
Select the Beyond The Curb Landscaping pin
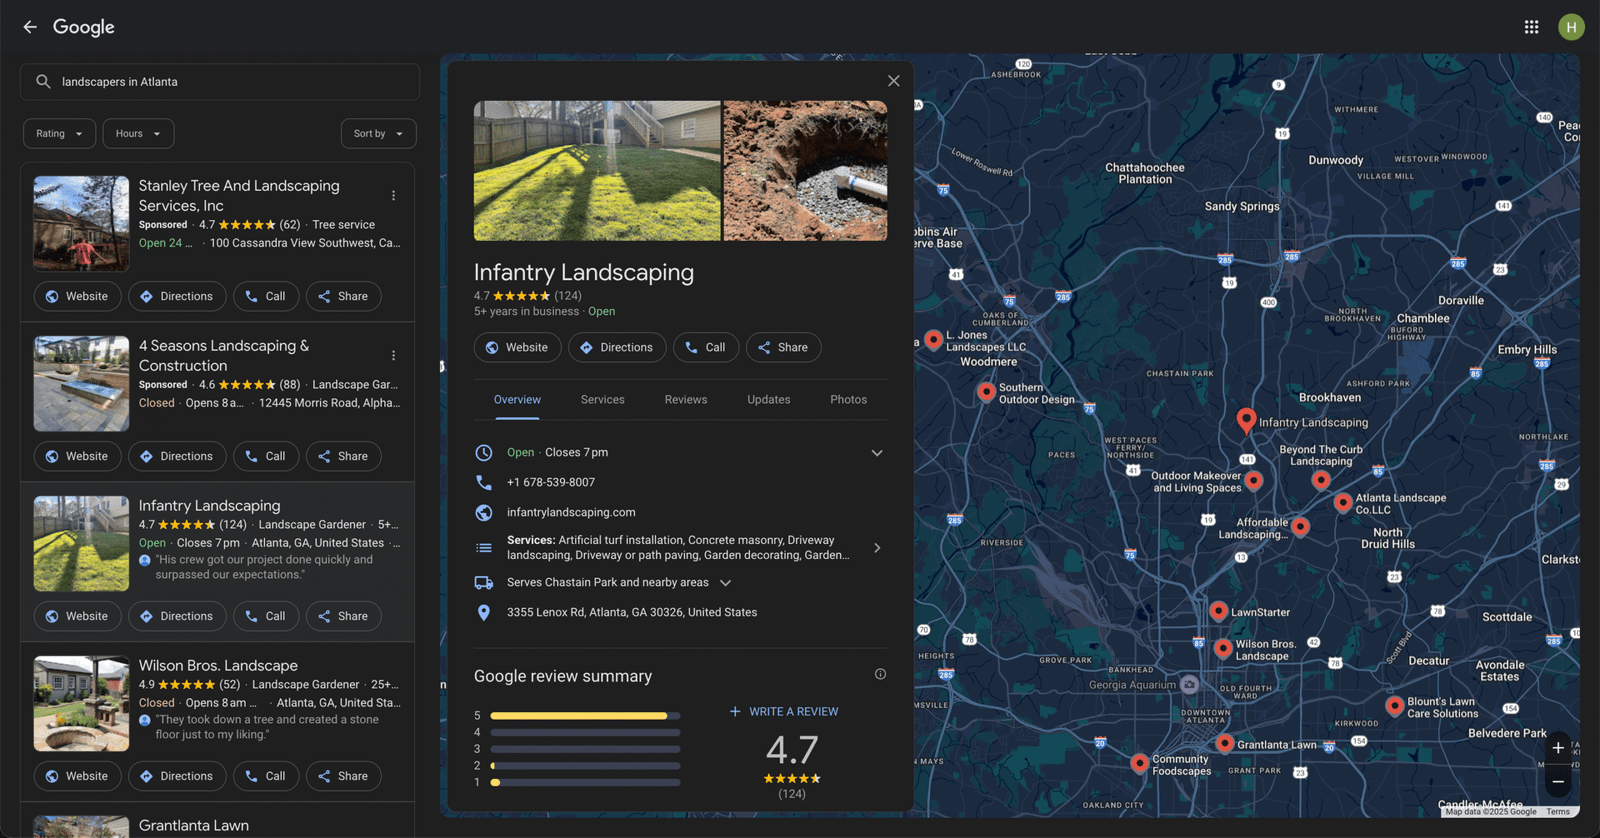coord(1321,480)
